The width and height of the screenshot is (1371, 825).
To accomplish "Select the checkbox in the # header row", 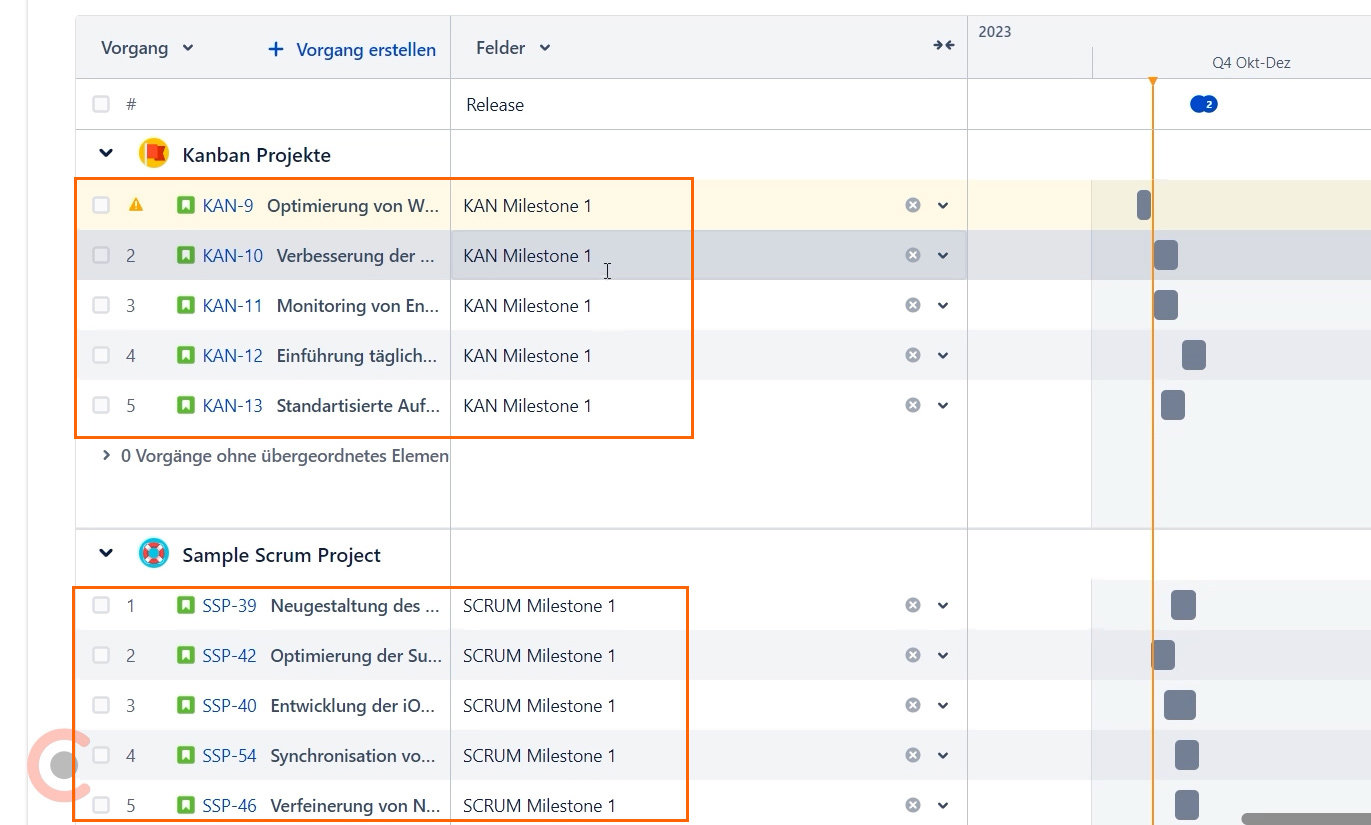I will [100, 103].
